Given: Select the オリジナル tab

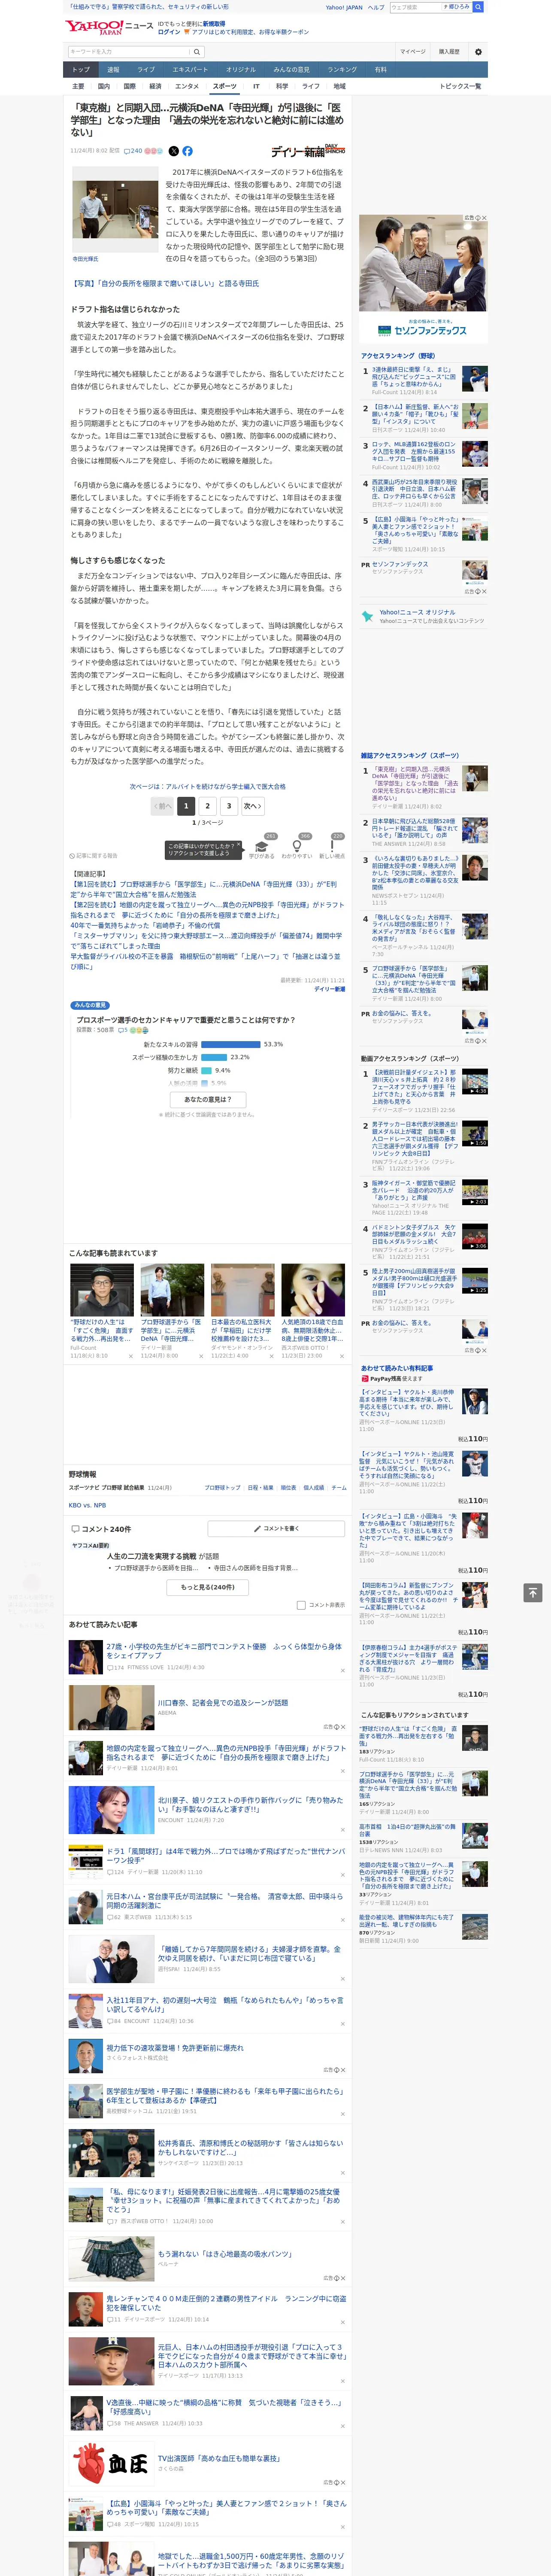Looking at the screenshot, I should (x=240, y=70).
